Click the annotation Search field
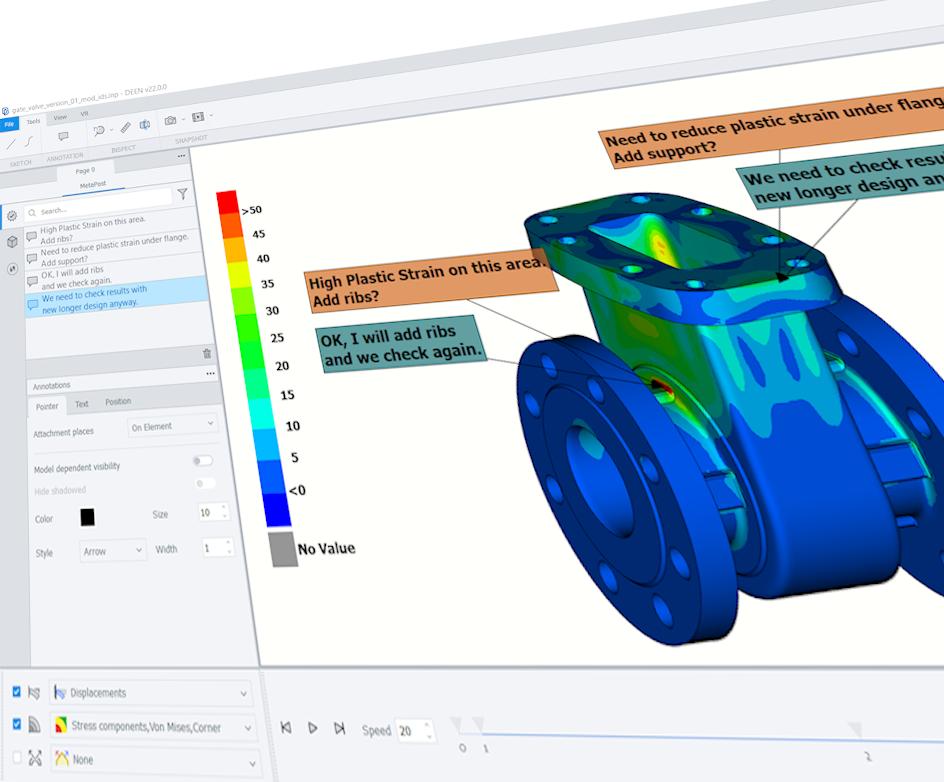 (x=99, y=205)
